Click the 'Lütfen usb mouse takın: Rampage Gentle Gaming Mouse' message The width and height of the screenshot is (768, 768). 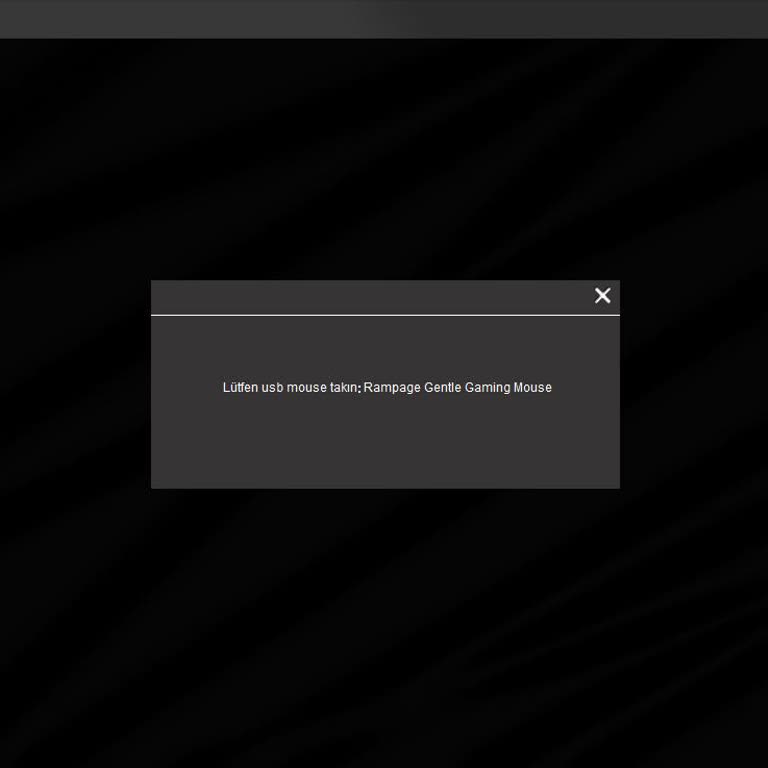[387, 387]
